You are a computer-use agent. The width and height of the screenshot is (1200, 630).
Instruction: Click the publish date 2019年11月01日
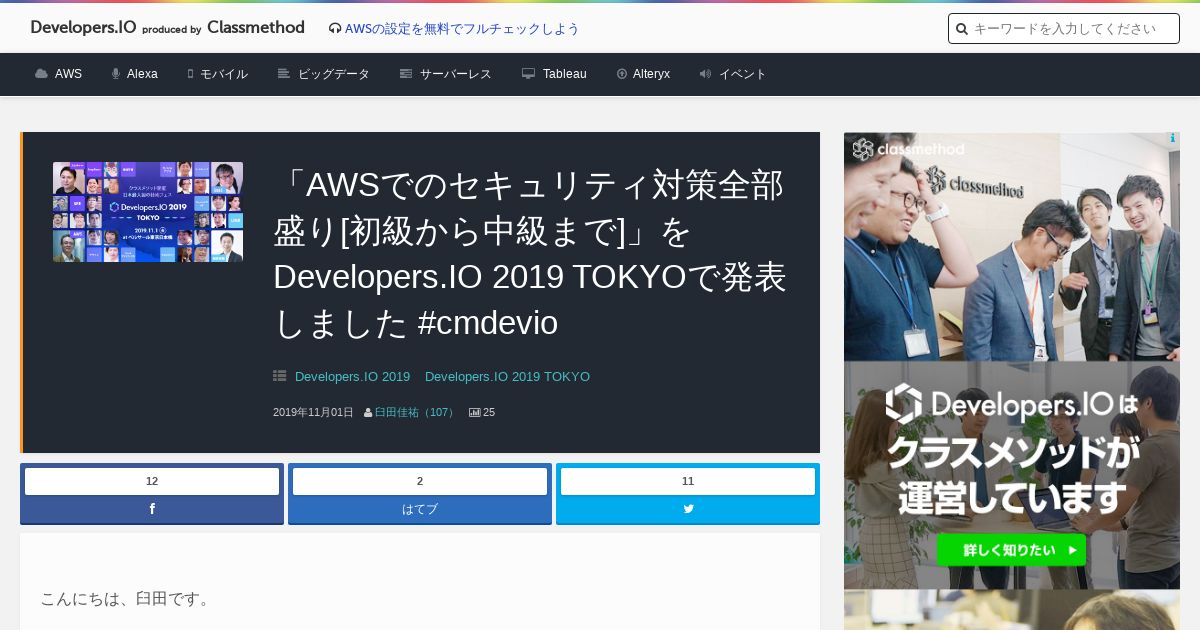tap(313, 412)
